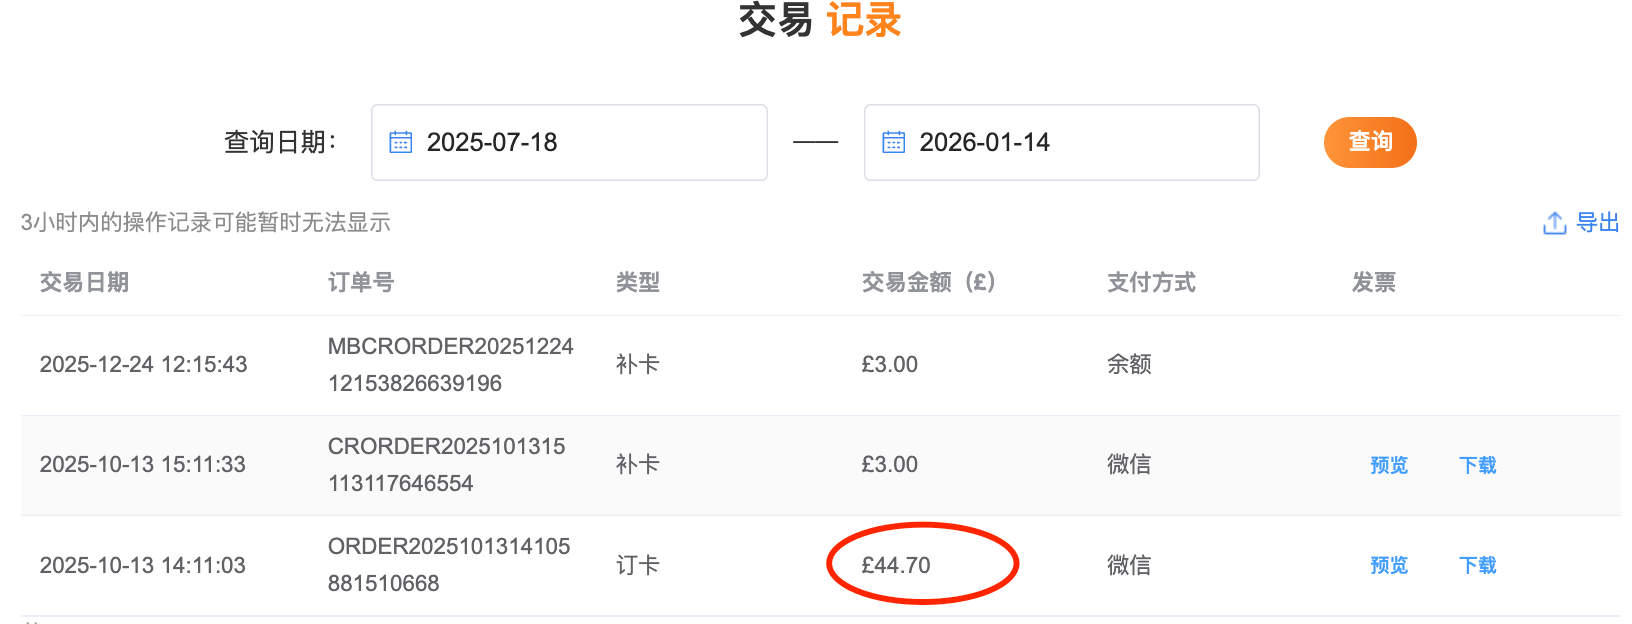Click 下载 for the 15:11:33 补卡 order
1632x624 pixels.
(1477, 465)
